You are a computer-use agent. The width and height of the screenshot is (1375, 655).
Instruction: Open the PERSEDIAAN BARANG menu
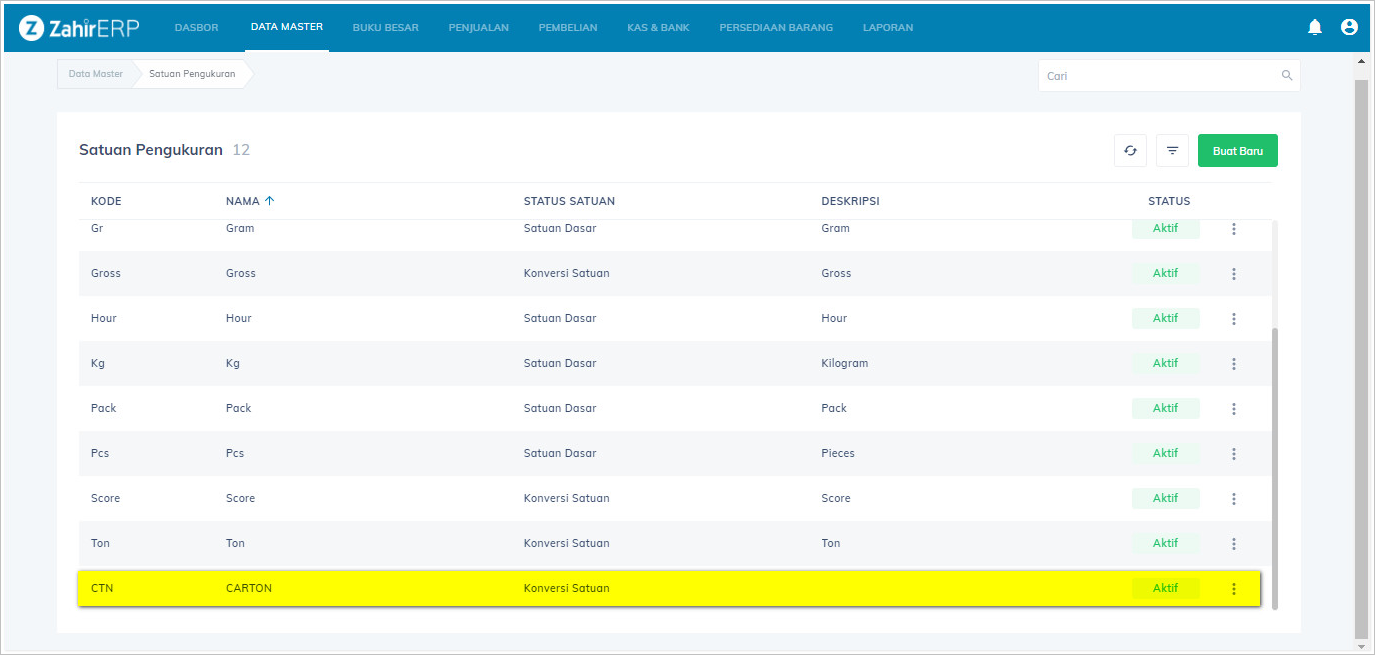[x=775, y=28]
